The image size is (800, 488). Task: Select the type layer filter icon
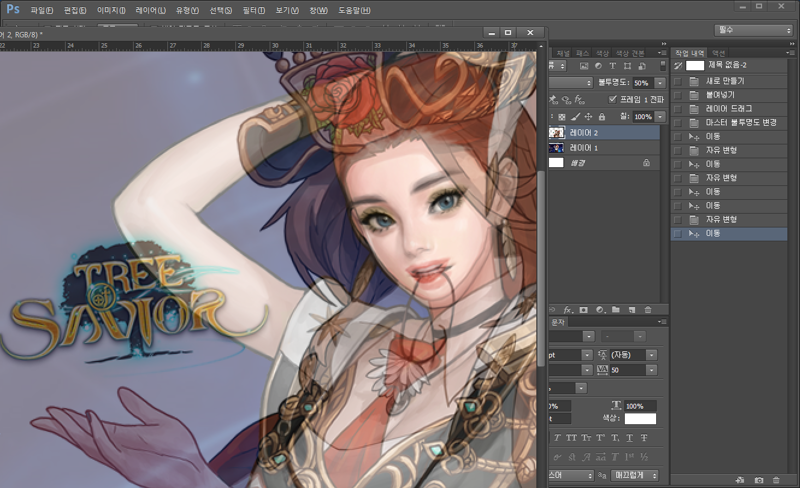613,66
